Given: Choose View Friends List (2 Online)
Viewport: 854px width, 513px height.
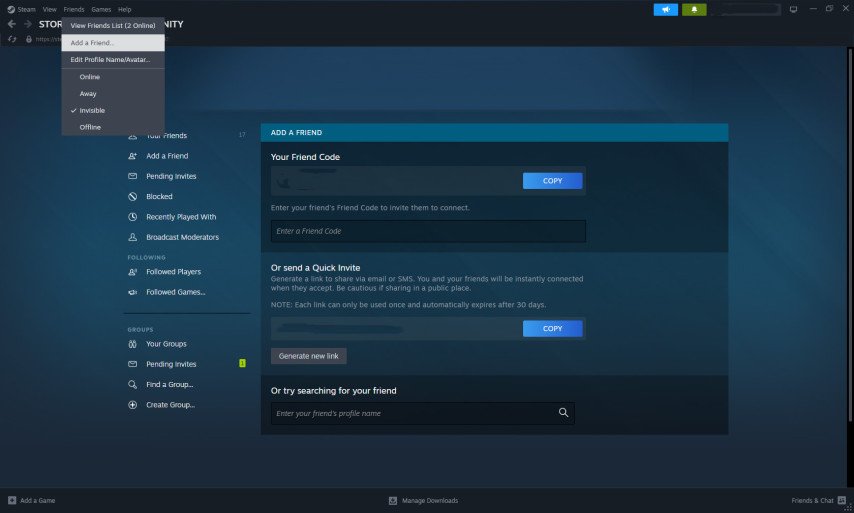Looking at the screenshot, I should [x=113, y=26].
